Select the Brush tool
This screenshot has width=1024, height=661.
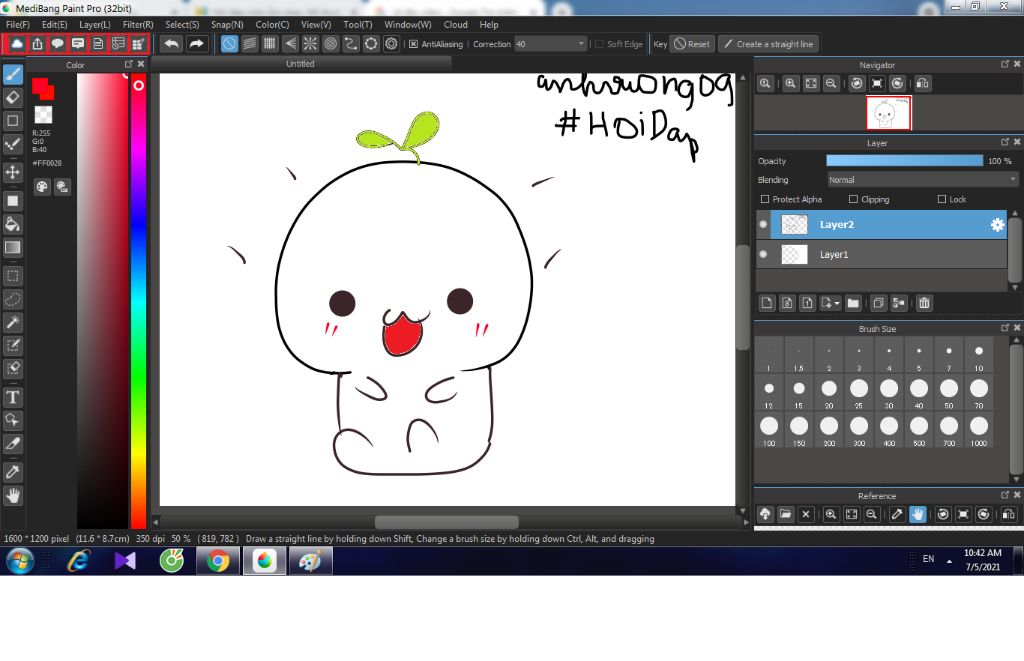[x=12, y=74]
